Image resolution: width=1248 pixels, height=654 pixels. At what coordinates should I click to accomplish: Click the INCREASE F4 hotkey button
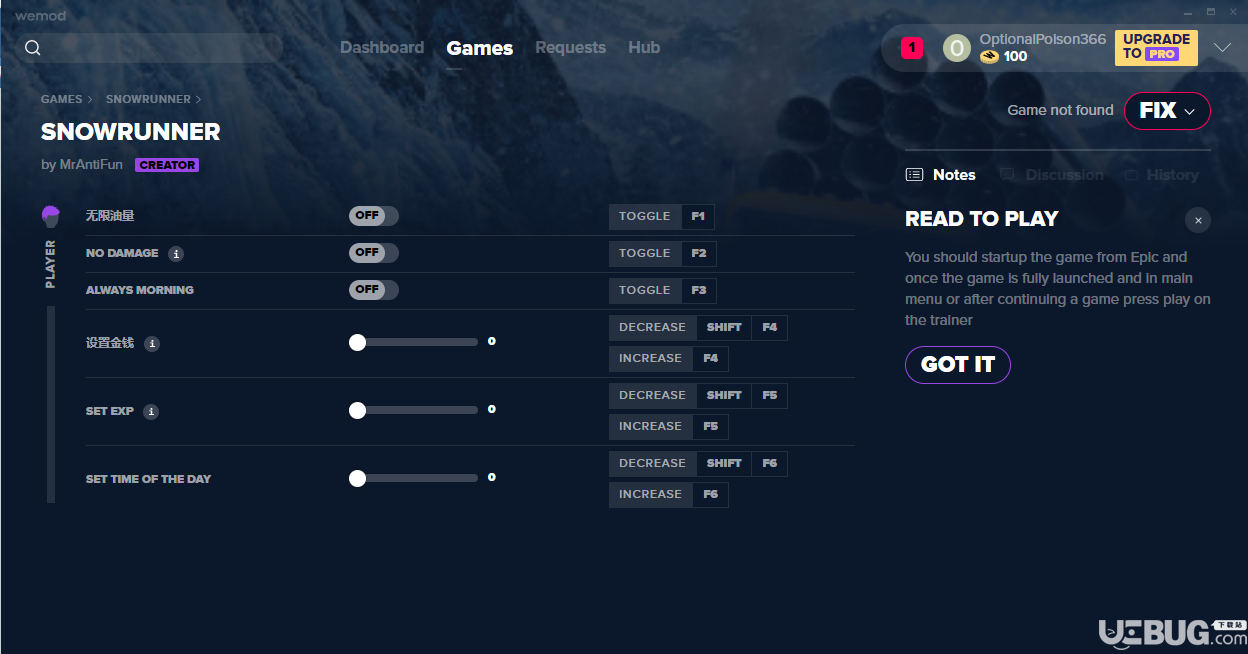point(669,359)
